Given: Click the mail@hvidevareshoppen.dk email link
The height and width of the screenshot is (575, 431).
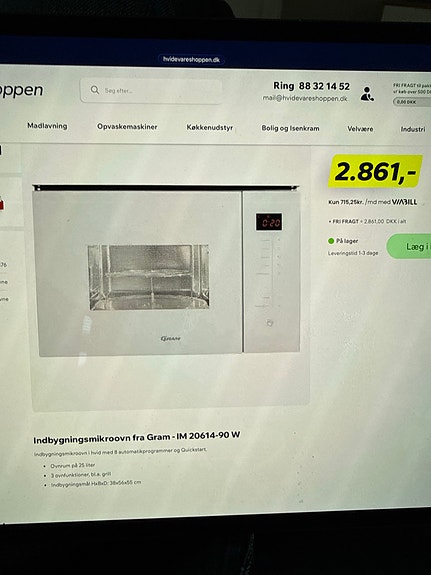Looking at the screenshot, I should [x=305, y=98].
